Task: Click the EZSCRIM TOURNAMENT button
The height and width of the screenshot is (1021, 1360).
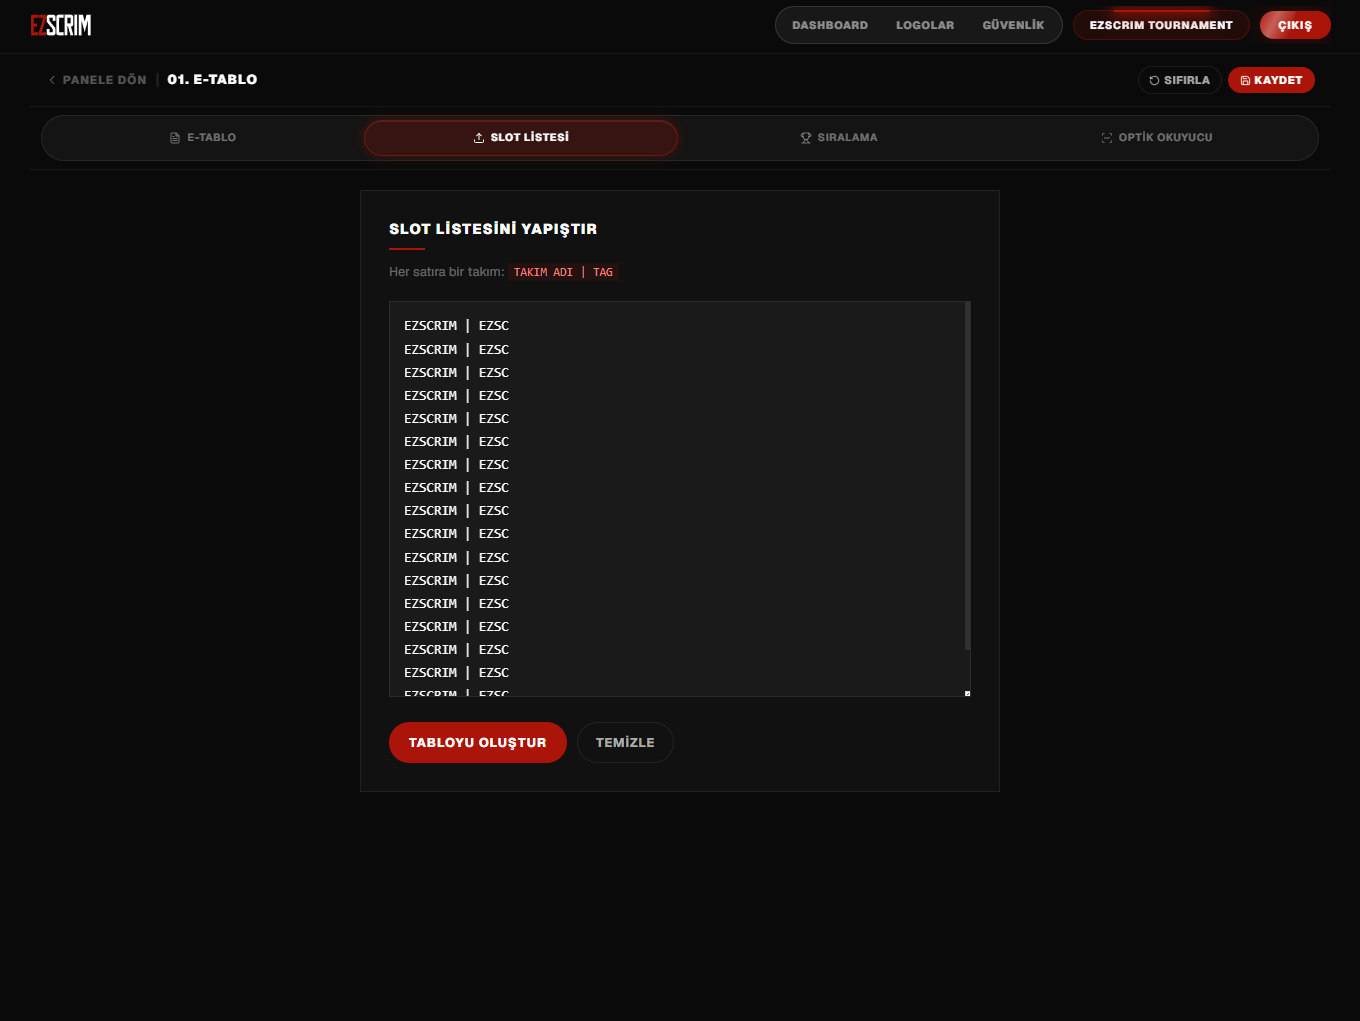Action: point(1161,25)
